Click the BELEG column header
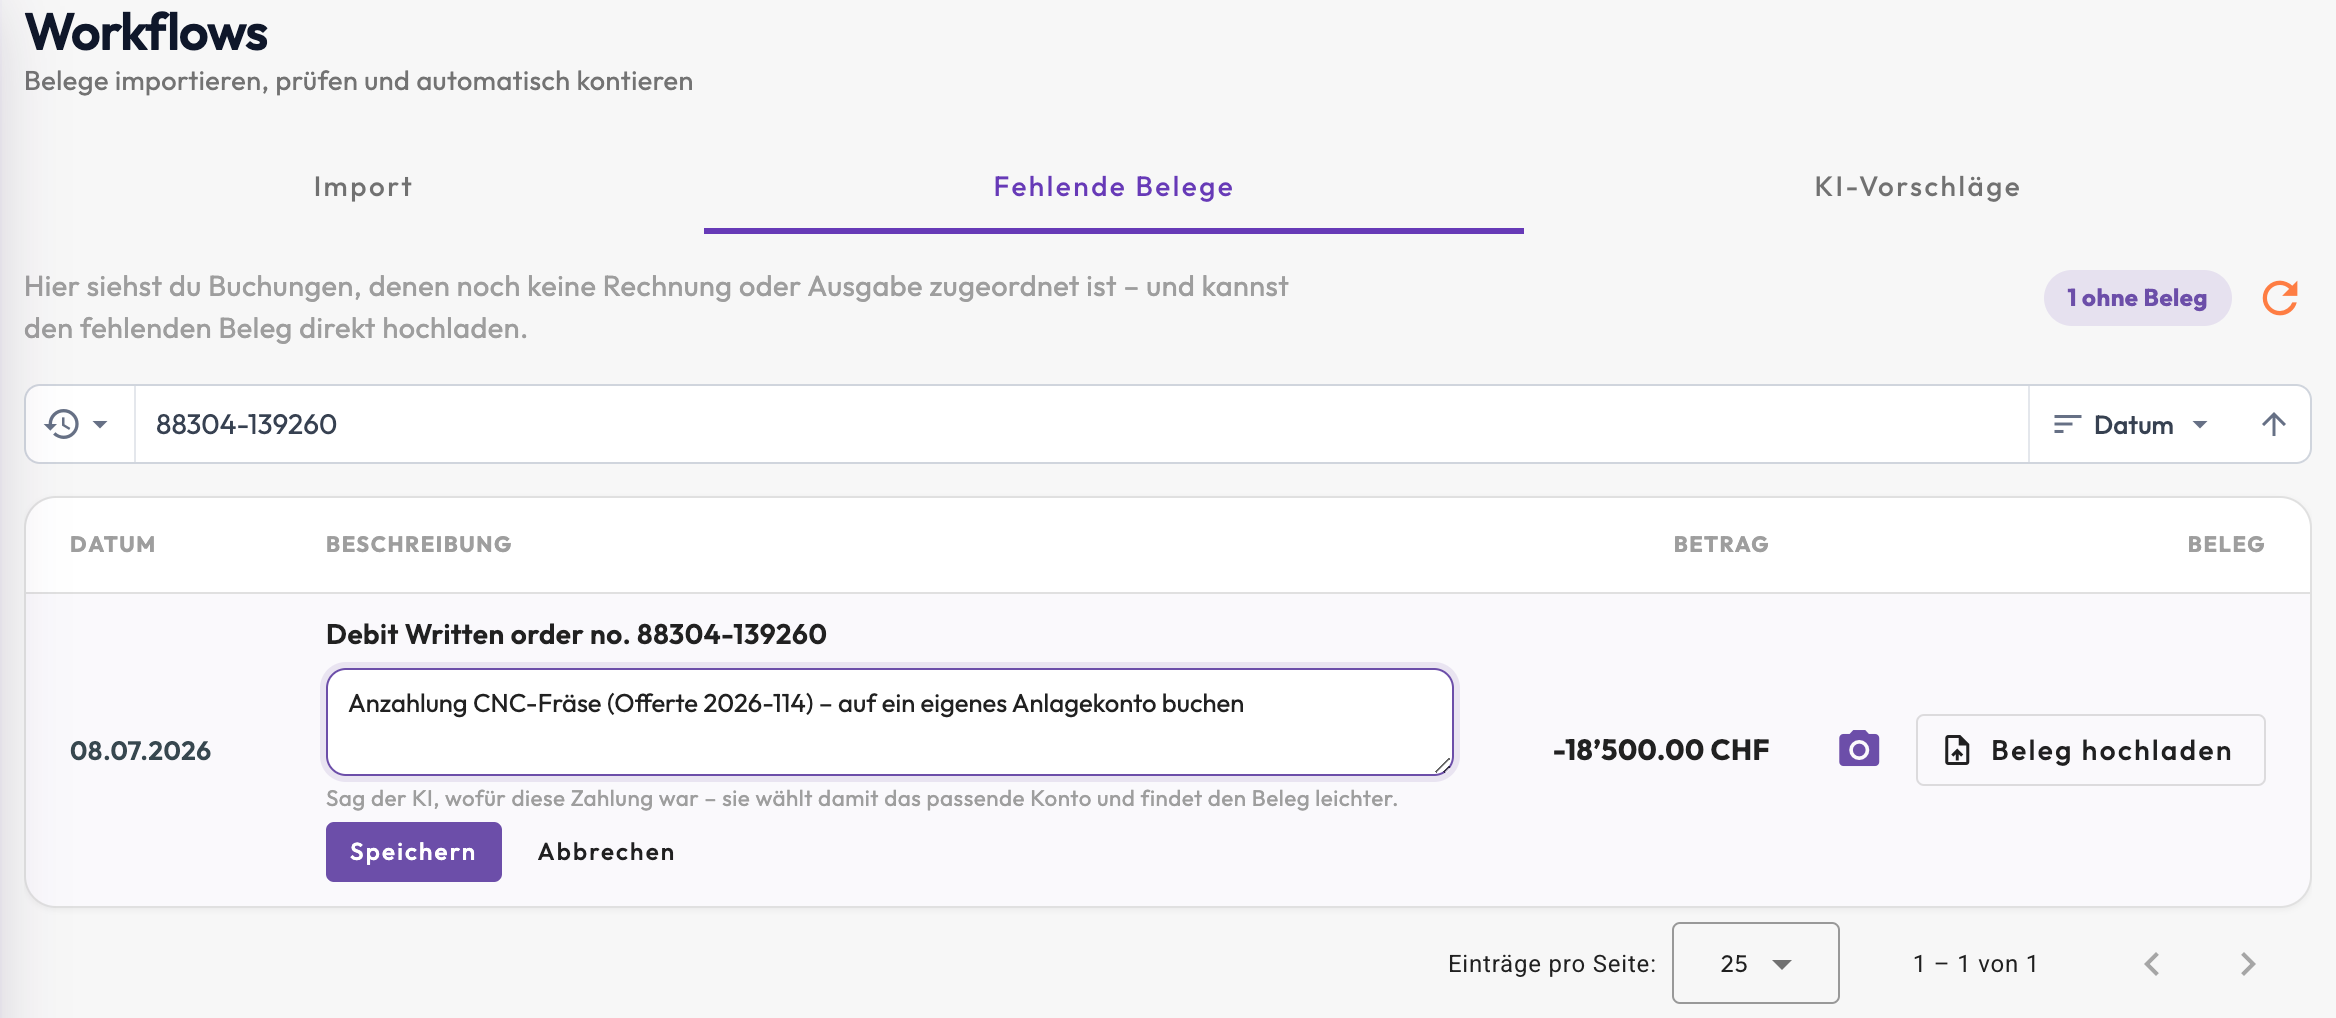This screenshot has width=2336, height=1018. [x=2226, y=545]
